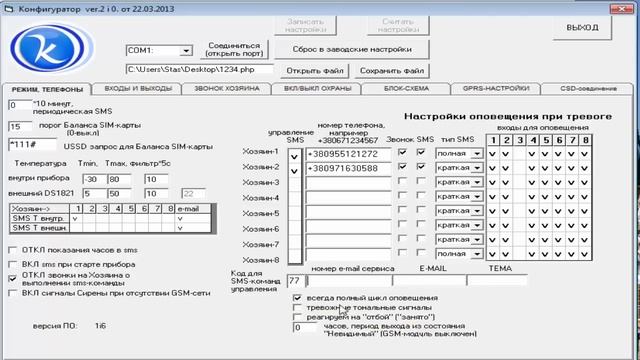
Task: Open тип SMS dropdown for Хозяин-2
Action: click(476, 168)
